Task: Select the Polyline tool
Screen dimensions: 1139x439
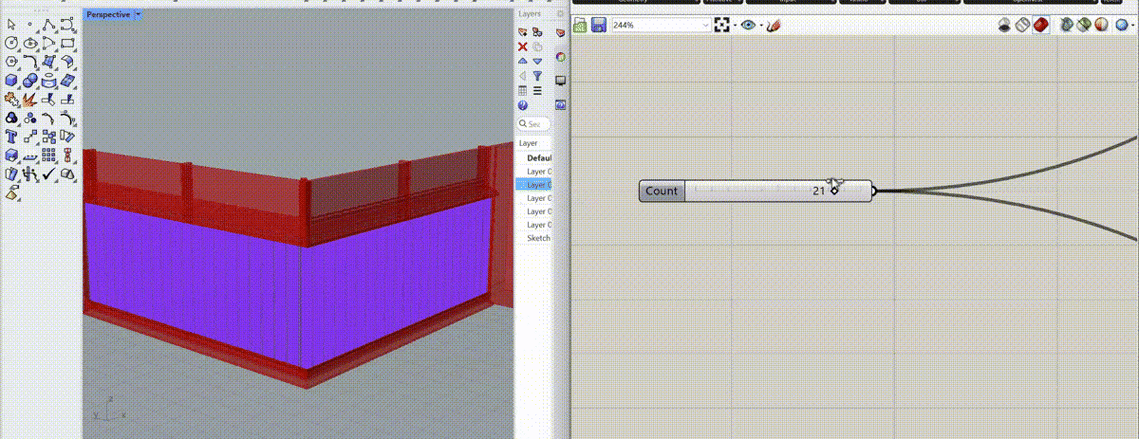Action: pos(49,25)
